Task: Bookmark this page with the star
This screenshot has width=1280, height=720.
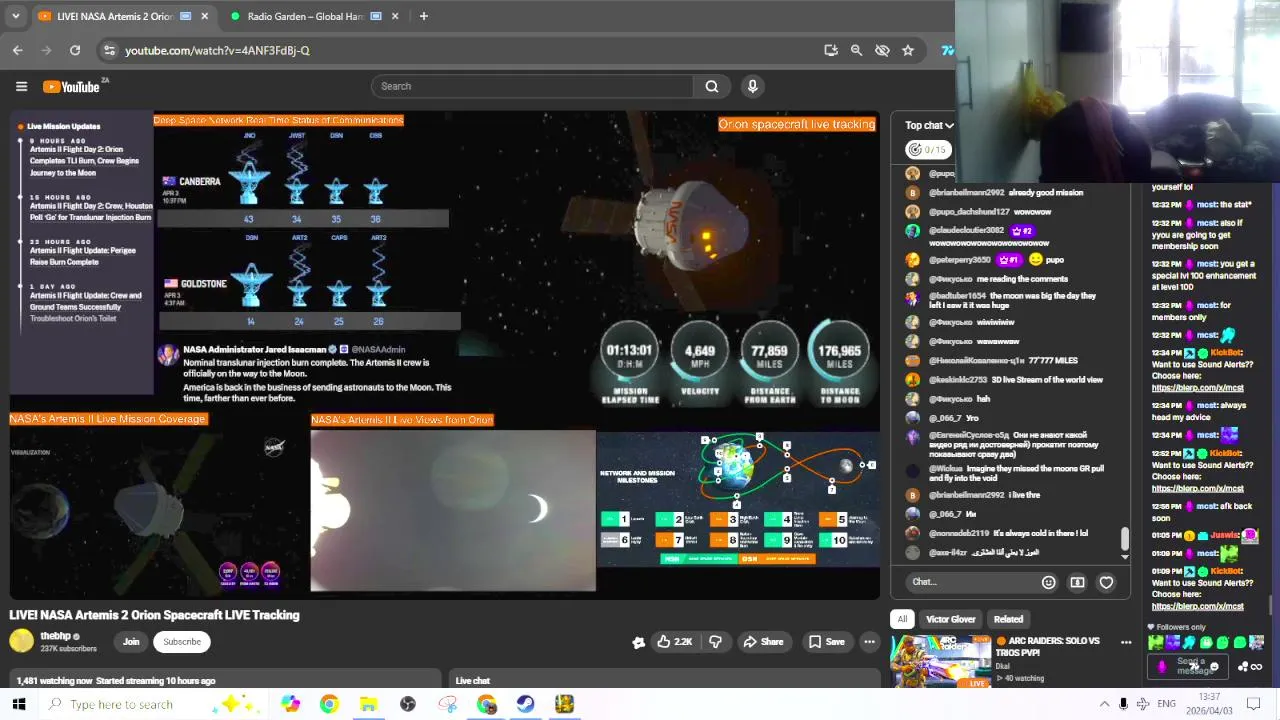Action: [x=908, y=50]
